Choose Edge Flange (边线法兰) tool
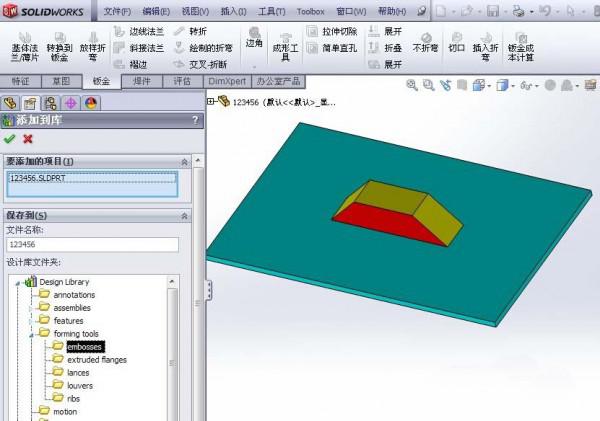This screenshot has width=600, height=421. point(139,31)
